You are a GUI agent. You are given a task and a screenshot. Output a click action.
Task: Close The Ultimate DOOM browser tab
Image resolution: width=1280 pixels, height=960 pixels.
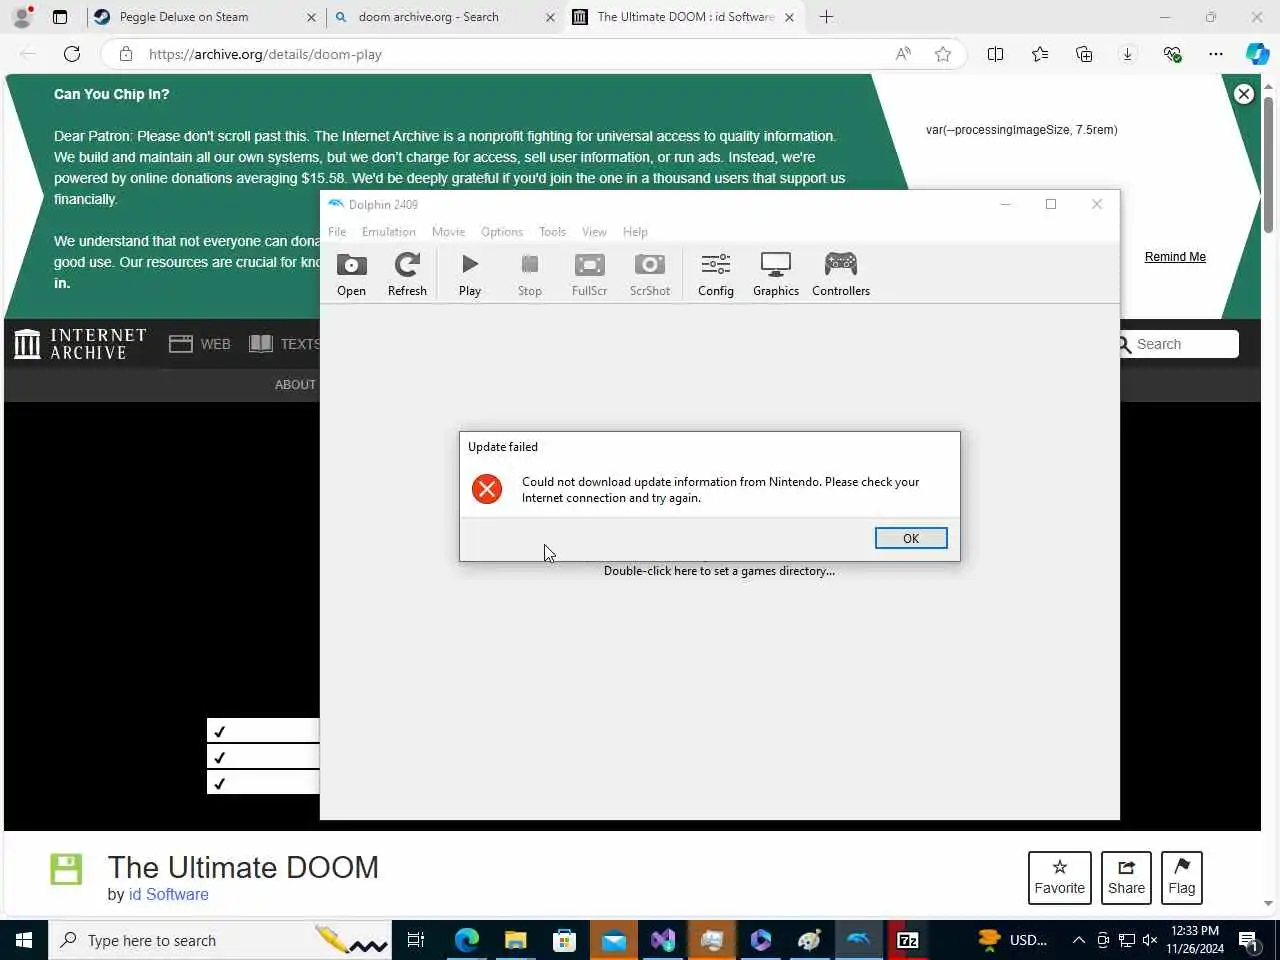pos(789,17)
